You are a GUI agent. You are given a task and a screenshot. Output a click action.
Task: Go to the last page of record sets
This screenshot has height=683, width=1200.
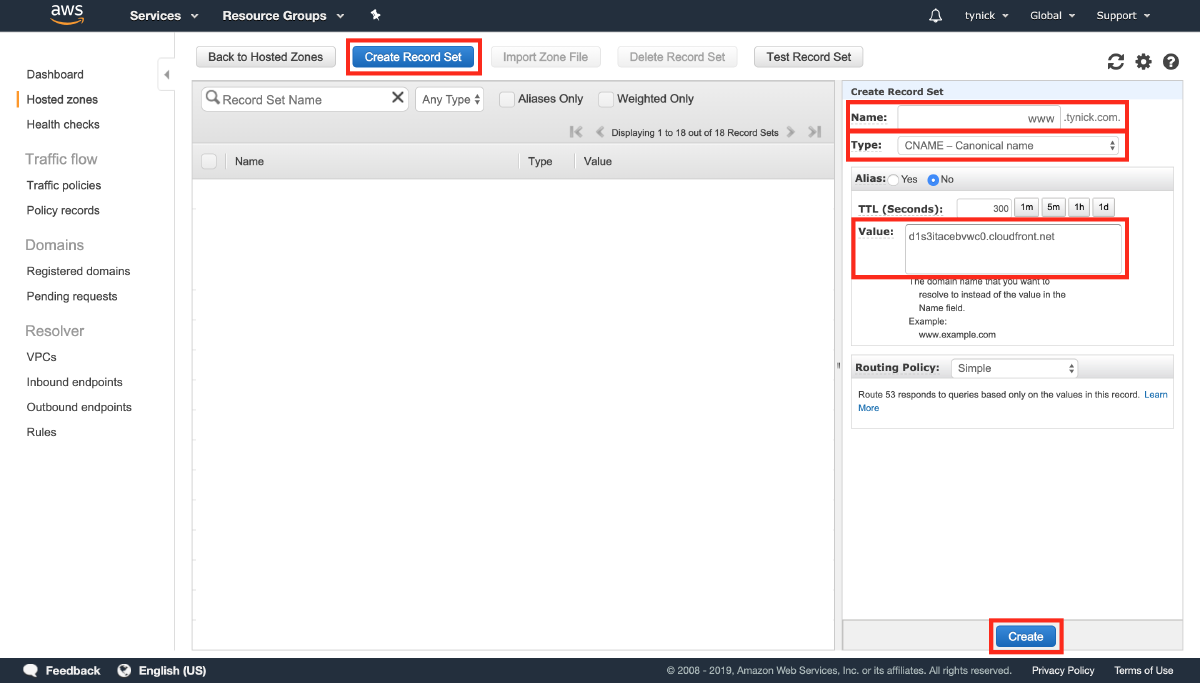pyautogui.click(x=815, y=132)
